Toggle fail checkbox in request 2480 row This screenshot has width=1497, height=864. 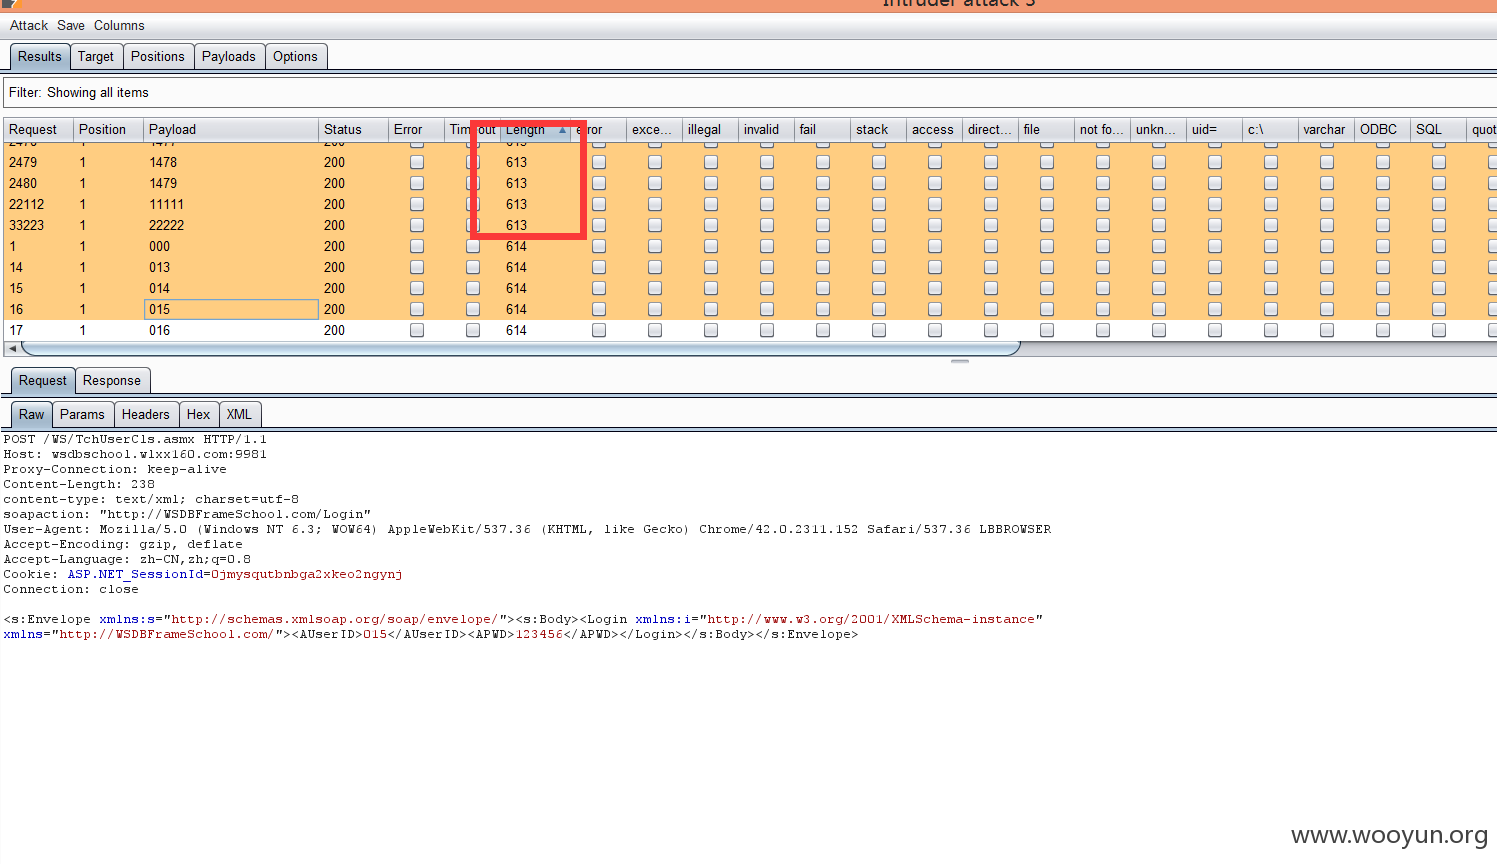[823, 183]
